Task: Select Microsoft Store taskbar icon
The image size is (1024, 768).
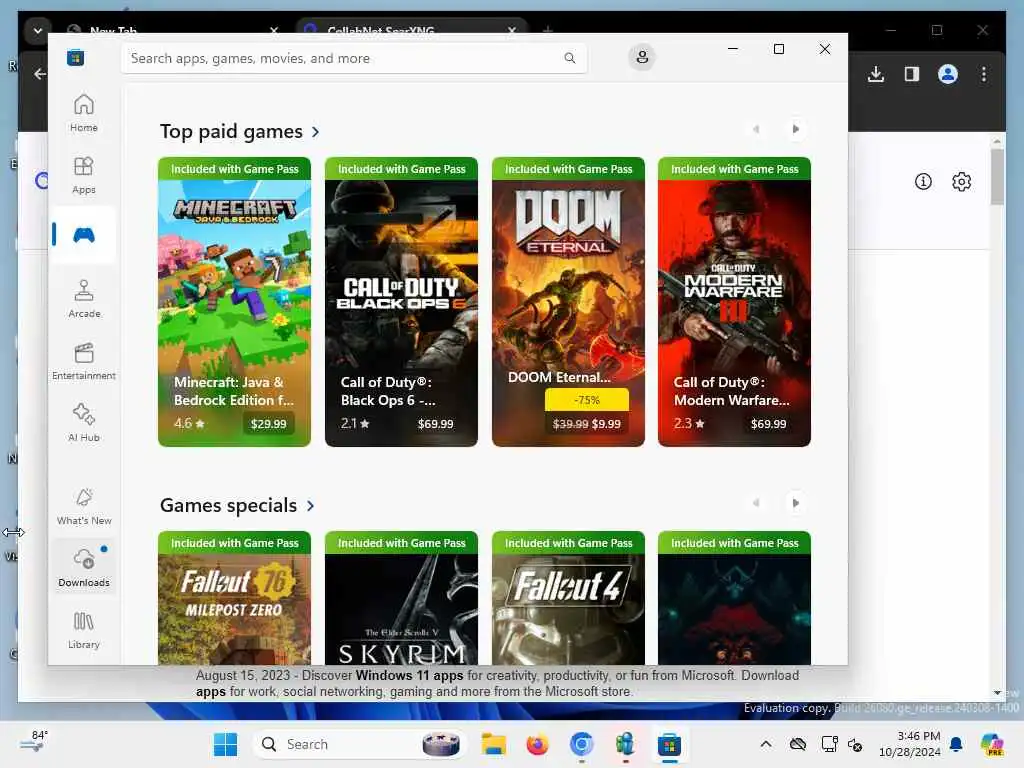Action: pos(669,744)
